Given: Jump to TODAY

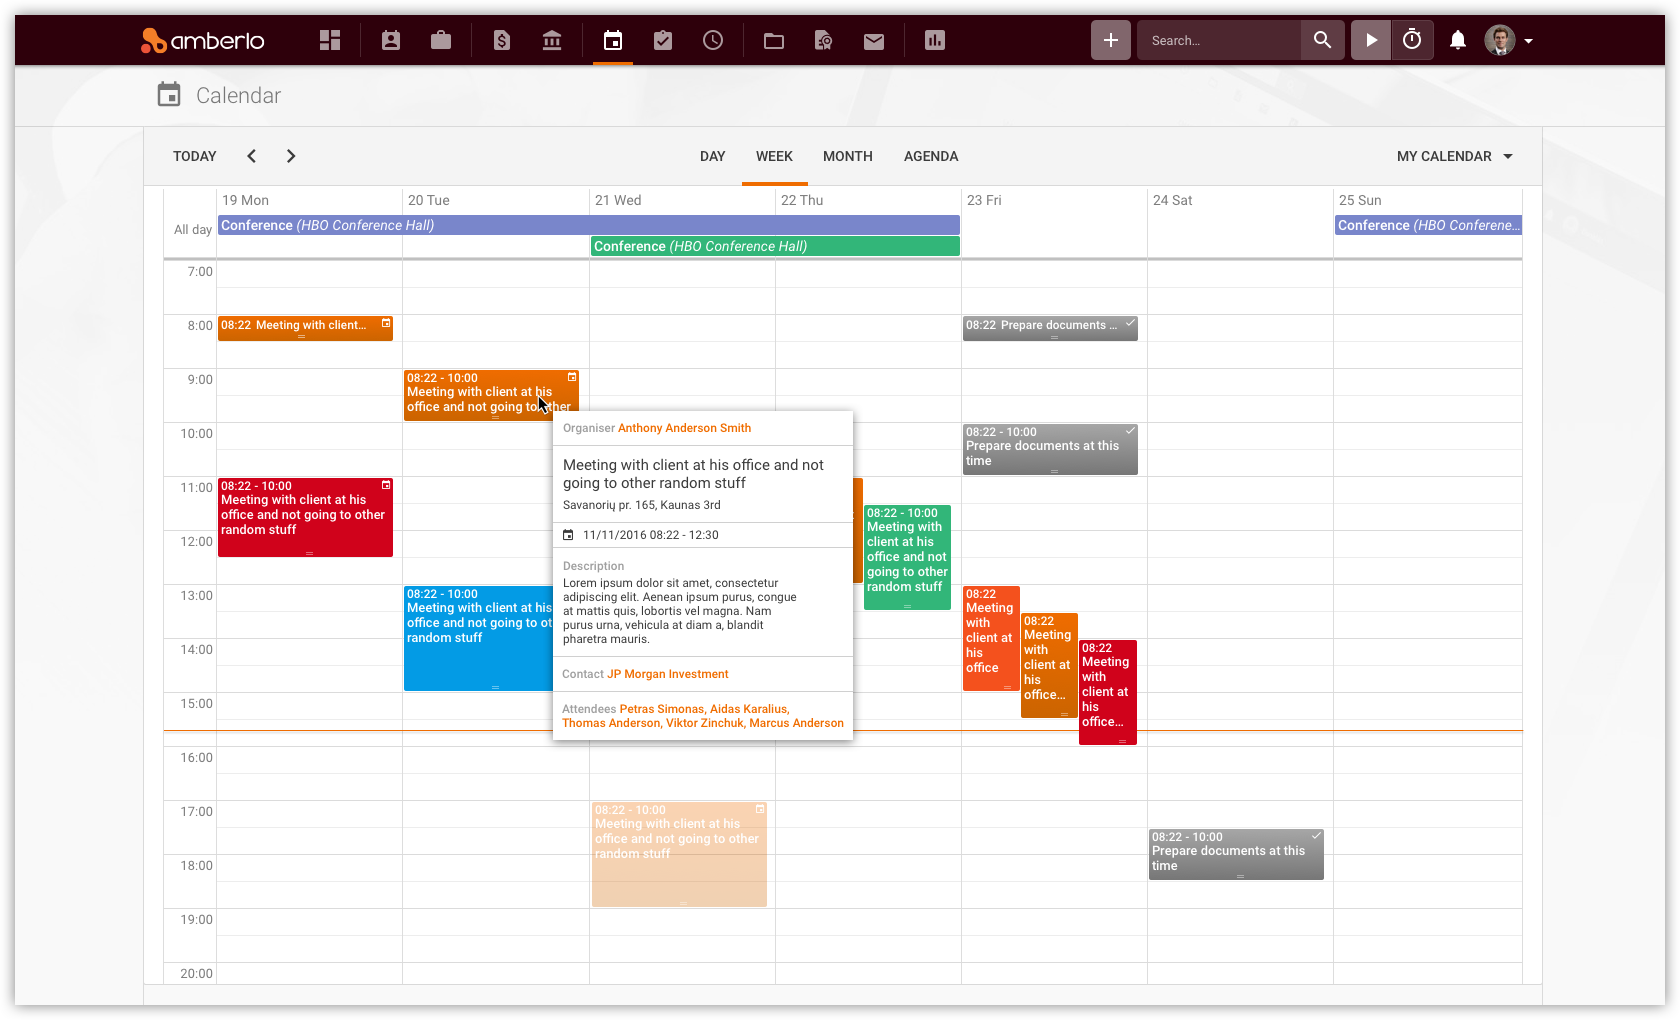Looking at the screenshot, I should (x=195, y=156).
